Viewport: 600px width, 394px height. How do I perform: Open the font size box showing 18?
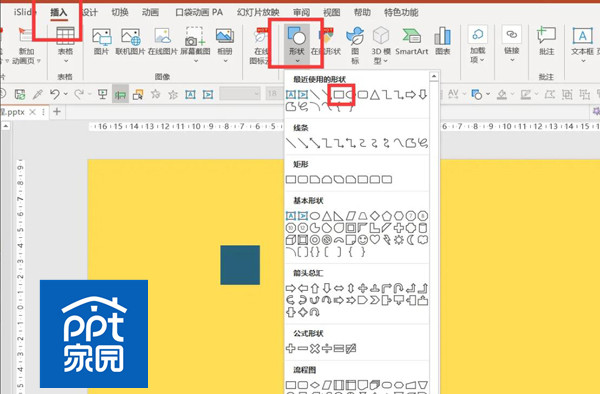pos(272,94)
